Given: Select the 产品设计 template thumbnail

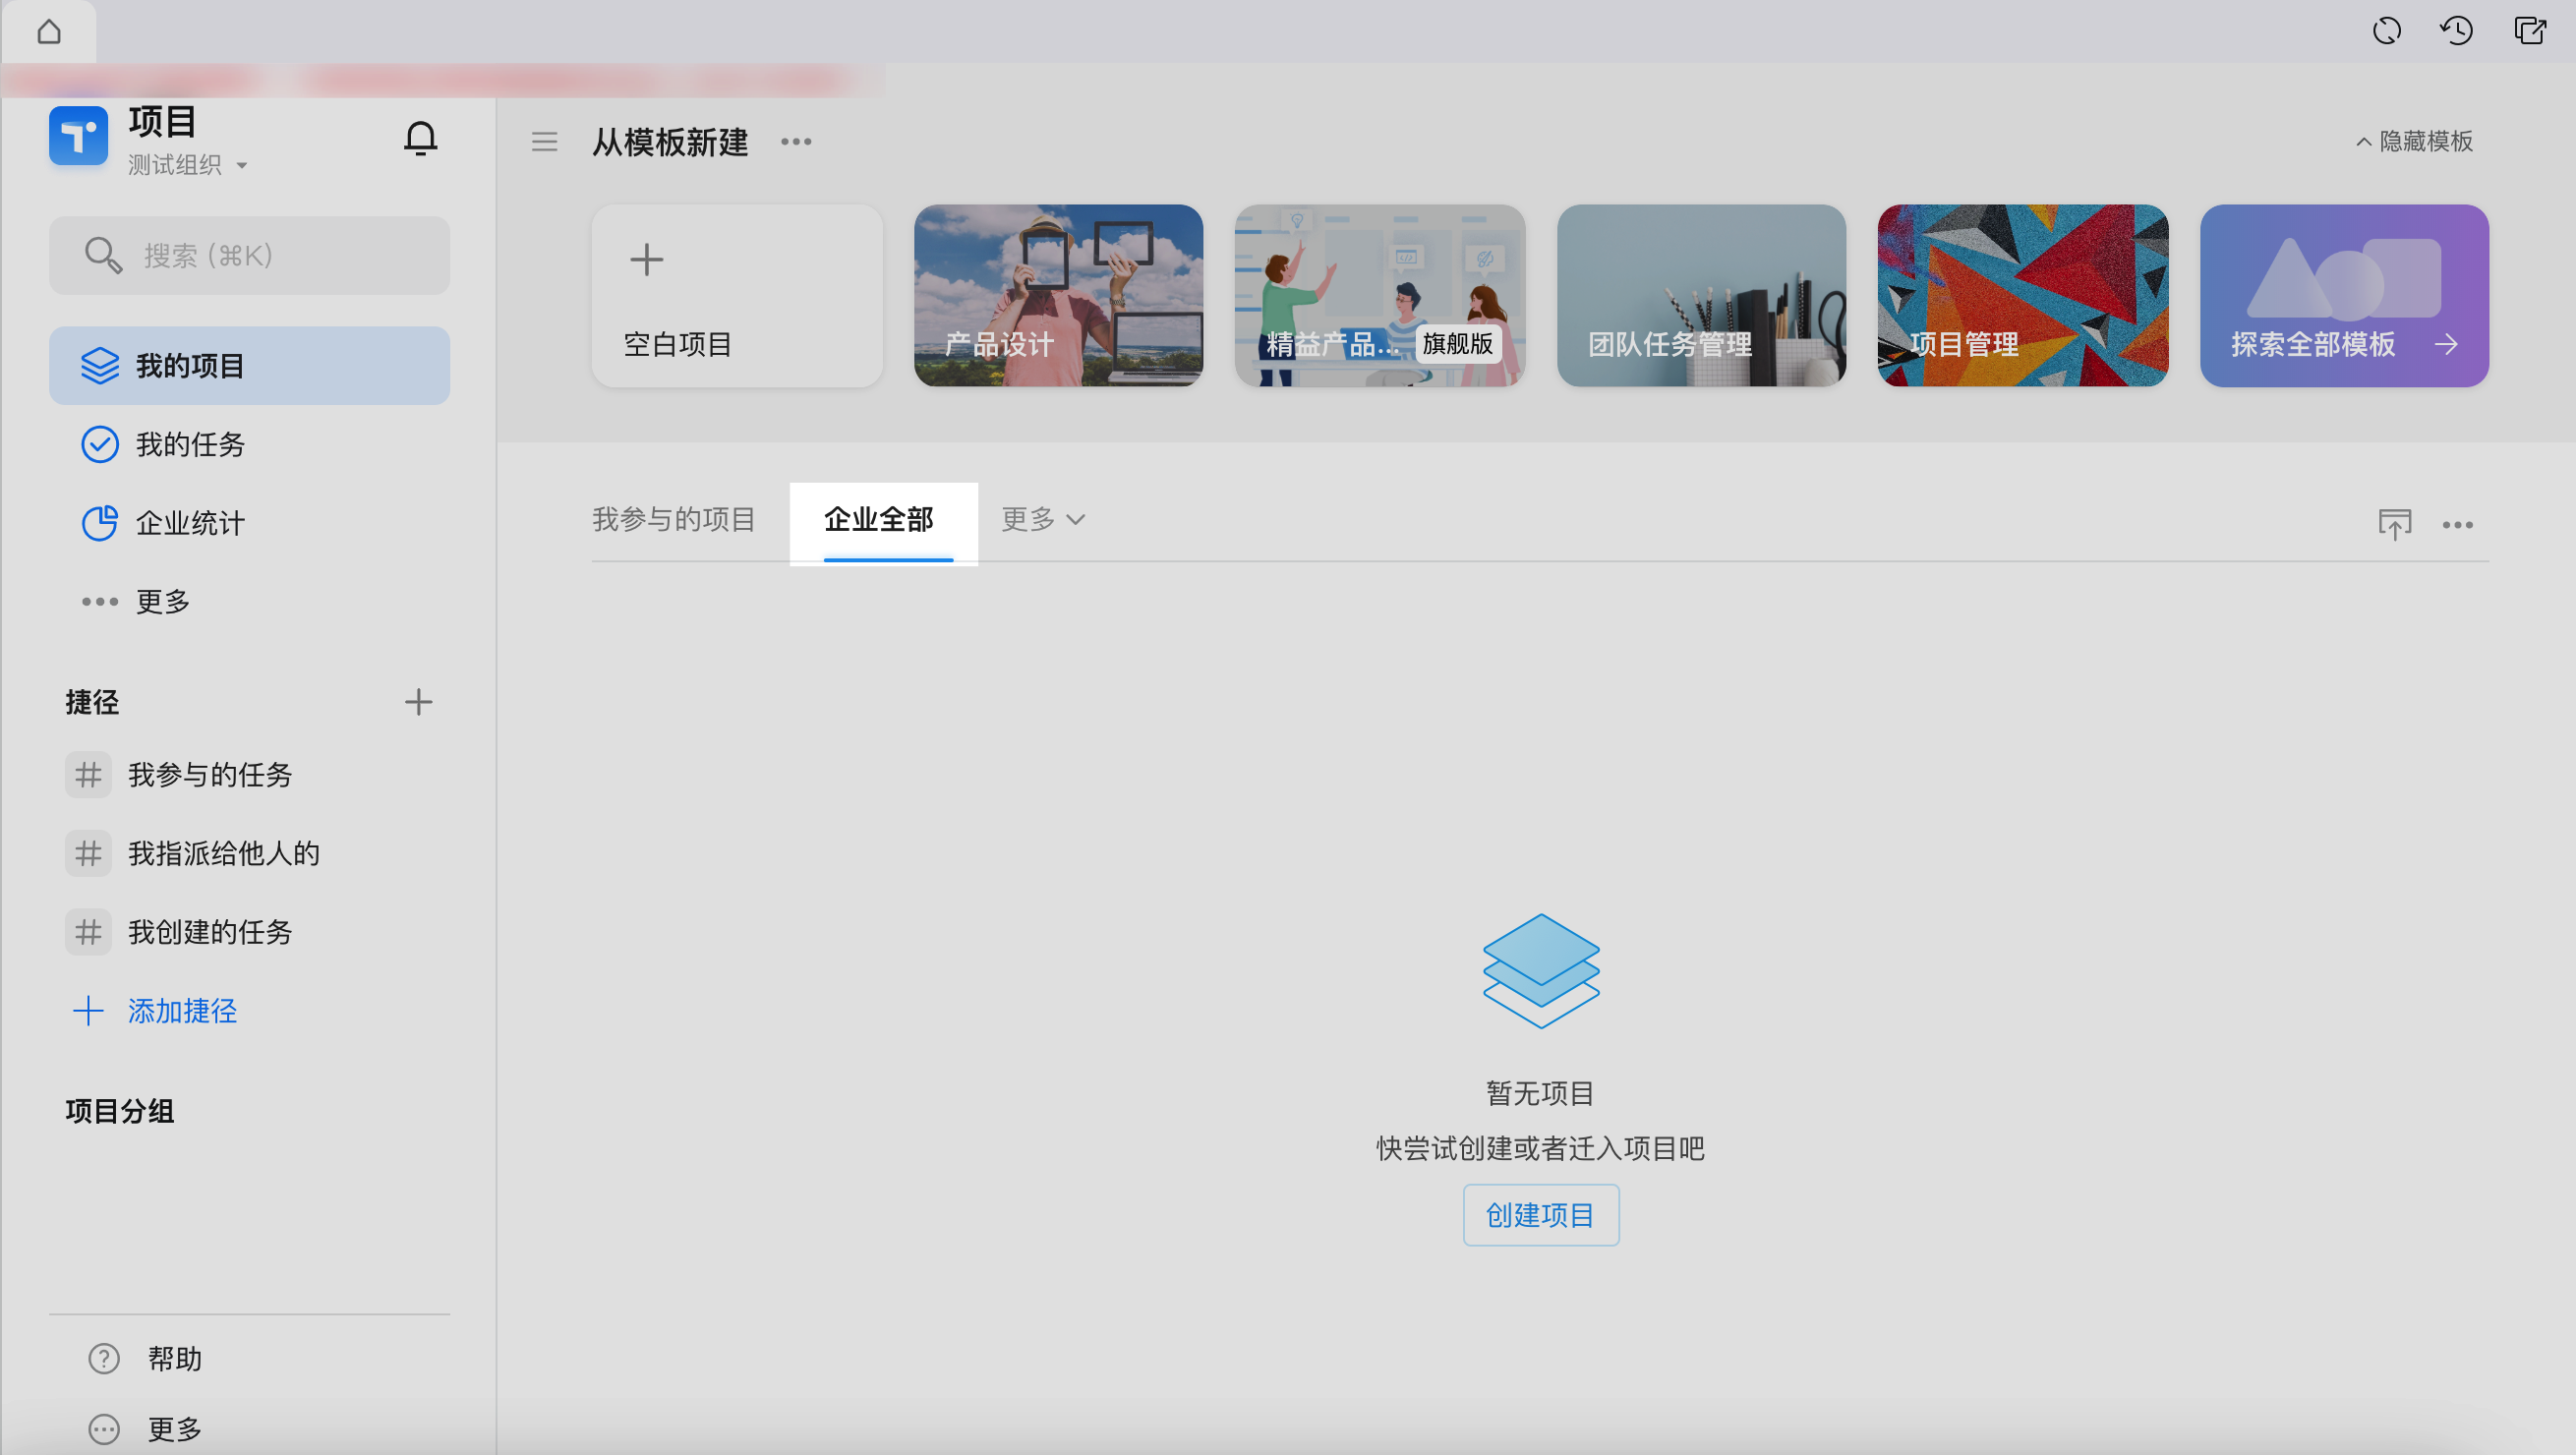Looking at the screenshot, I should [1059, 296].
